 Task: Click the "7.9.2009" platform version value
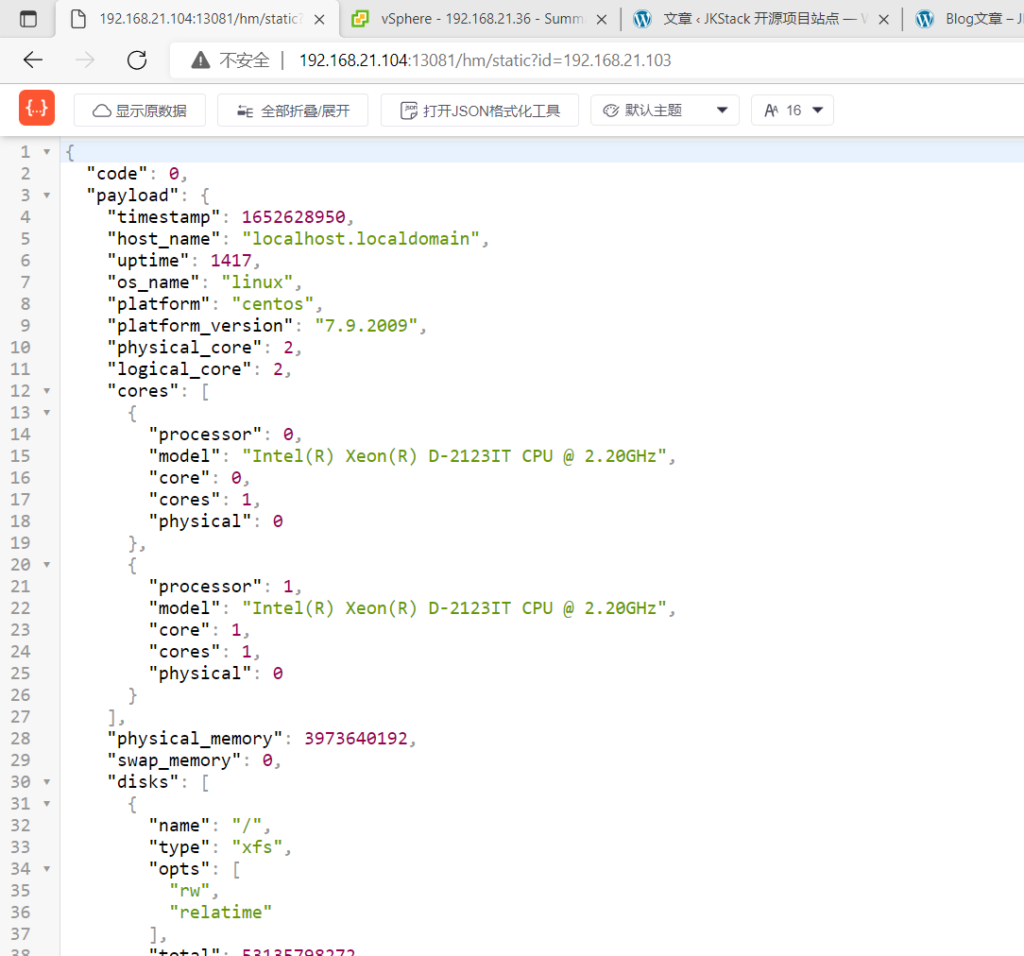[366, 326]
